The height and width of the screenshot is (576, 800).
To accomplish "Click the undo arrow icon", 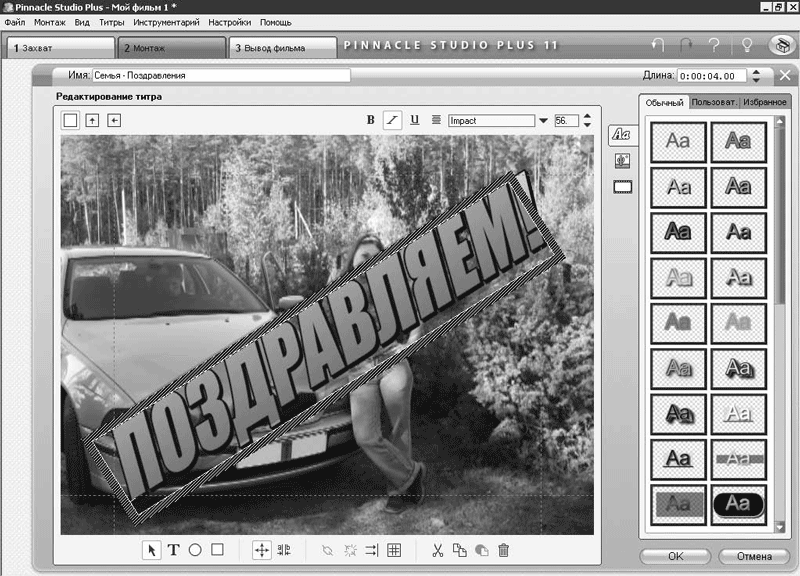I will (657, 46).
